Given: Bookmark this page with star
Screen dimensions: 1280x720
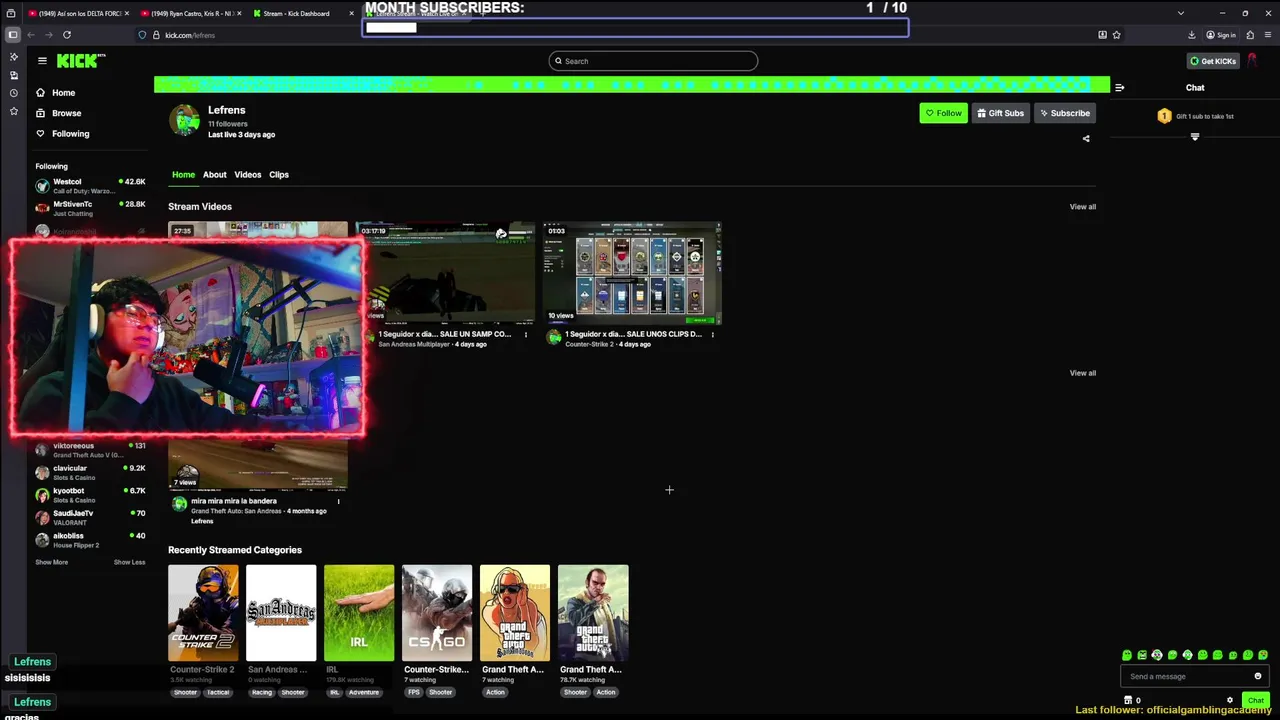Looking at the screenshot, I should [1117, 35].
